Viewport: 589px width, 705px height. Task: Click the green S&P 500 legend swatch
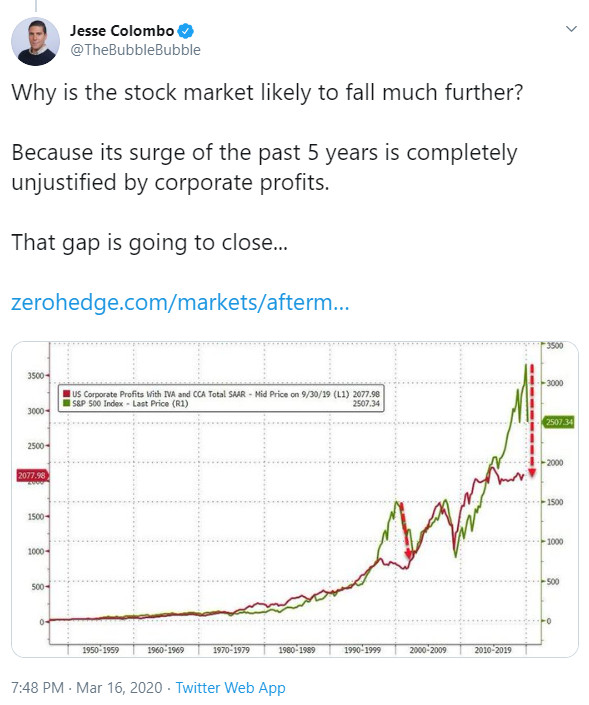[67, 403]
